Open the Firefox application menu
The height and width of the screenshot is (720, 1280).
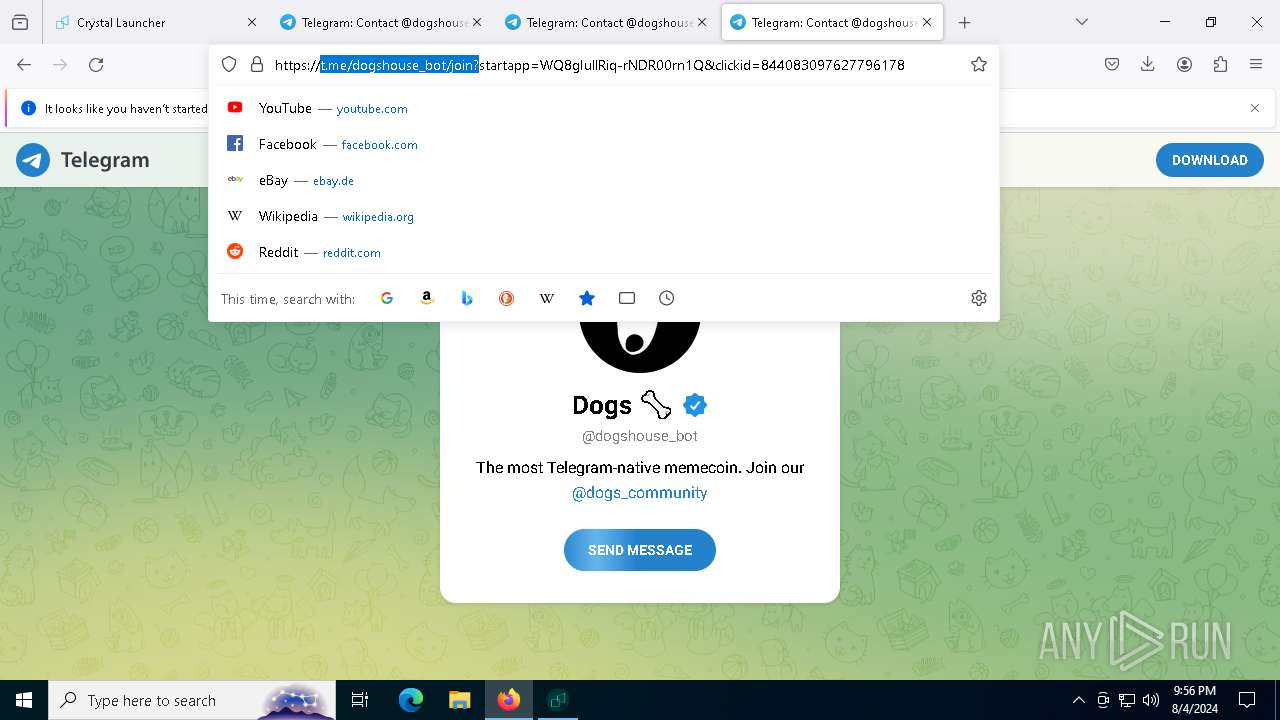(x=1256, y=64)
